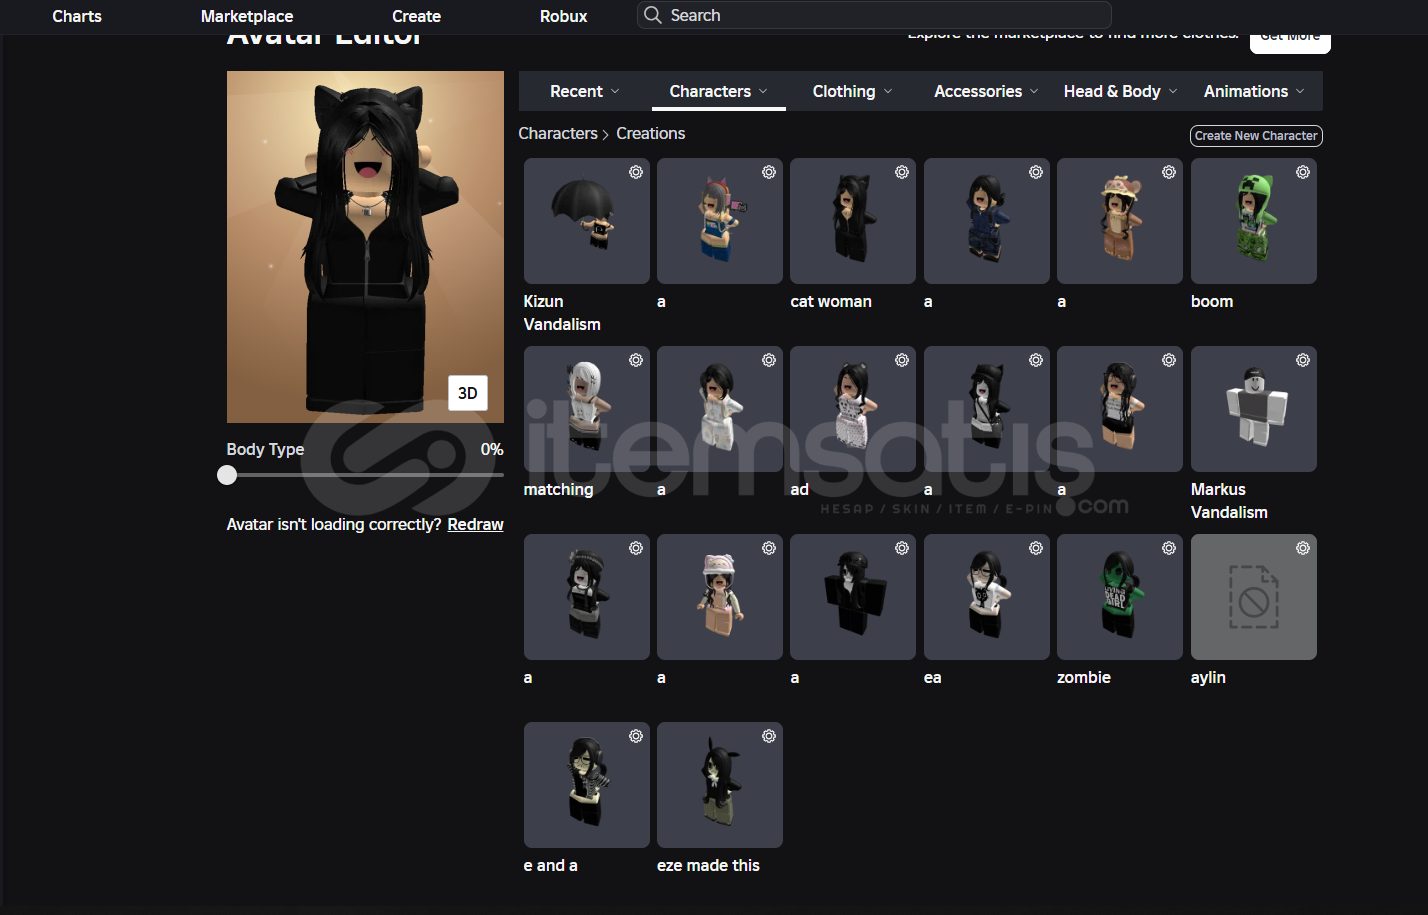The image size is (1428, 915).
Task: Select the eze made this character thumbnail
Action: pos(720,785)
